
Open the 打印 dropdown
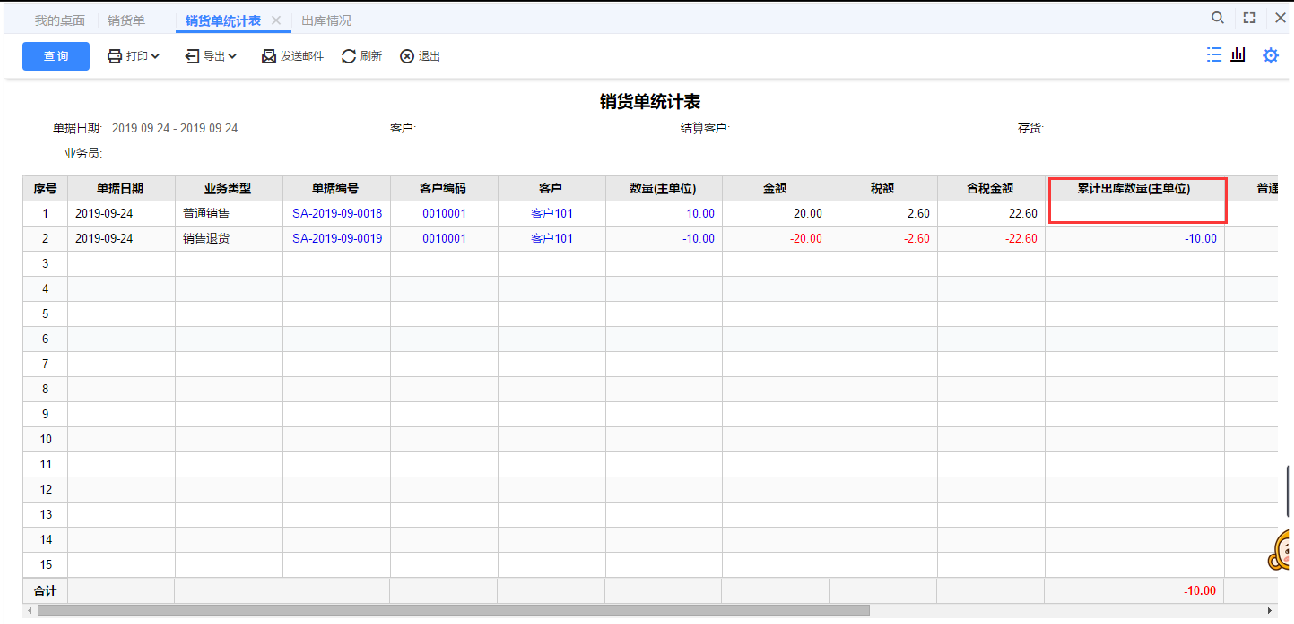[x=134, y=56]
